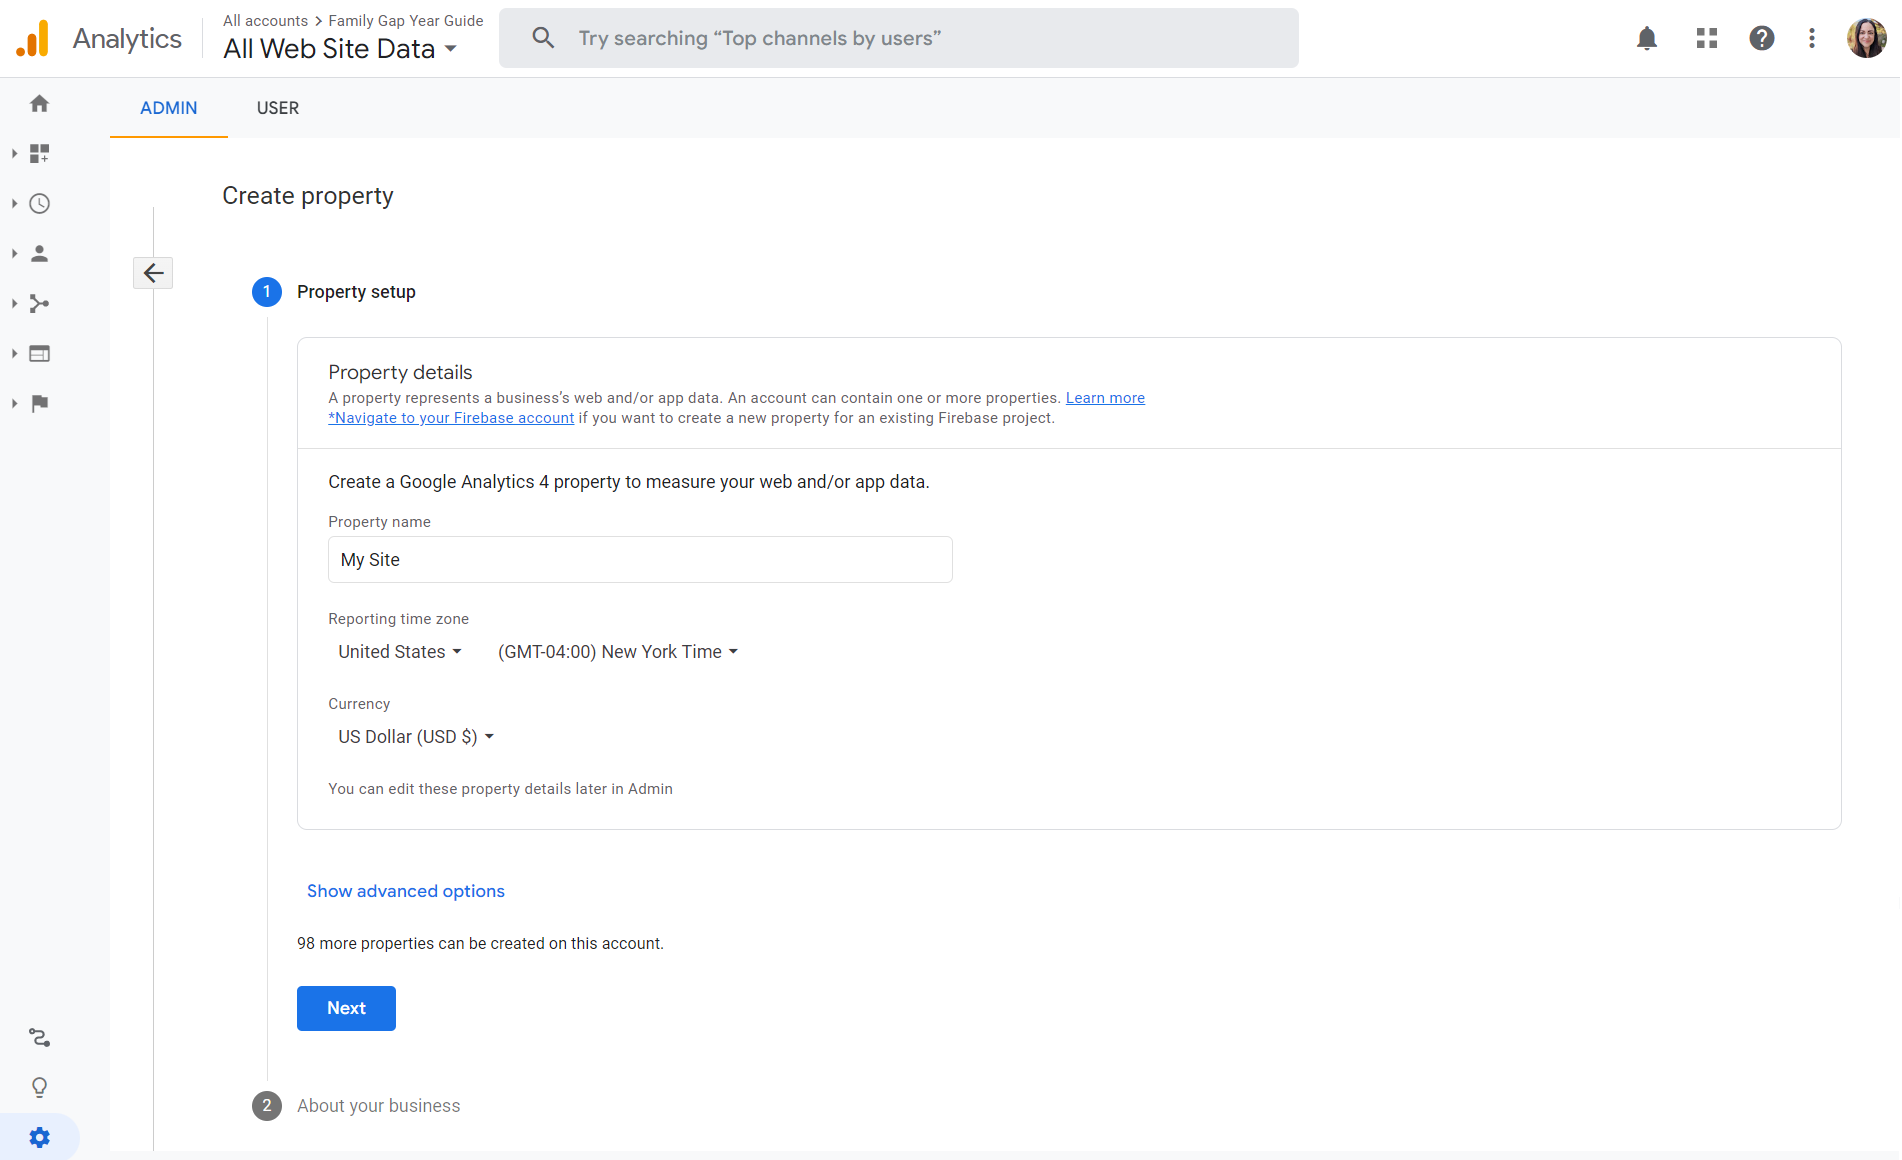Image resolution: width=1902 pixels, height=1160 pixels.
Task: Expand the United States country dropdown
Action: point(400,652)
